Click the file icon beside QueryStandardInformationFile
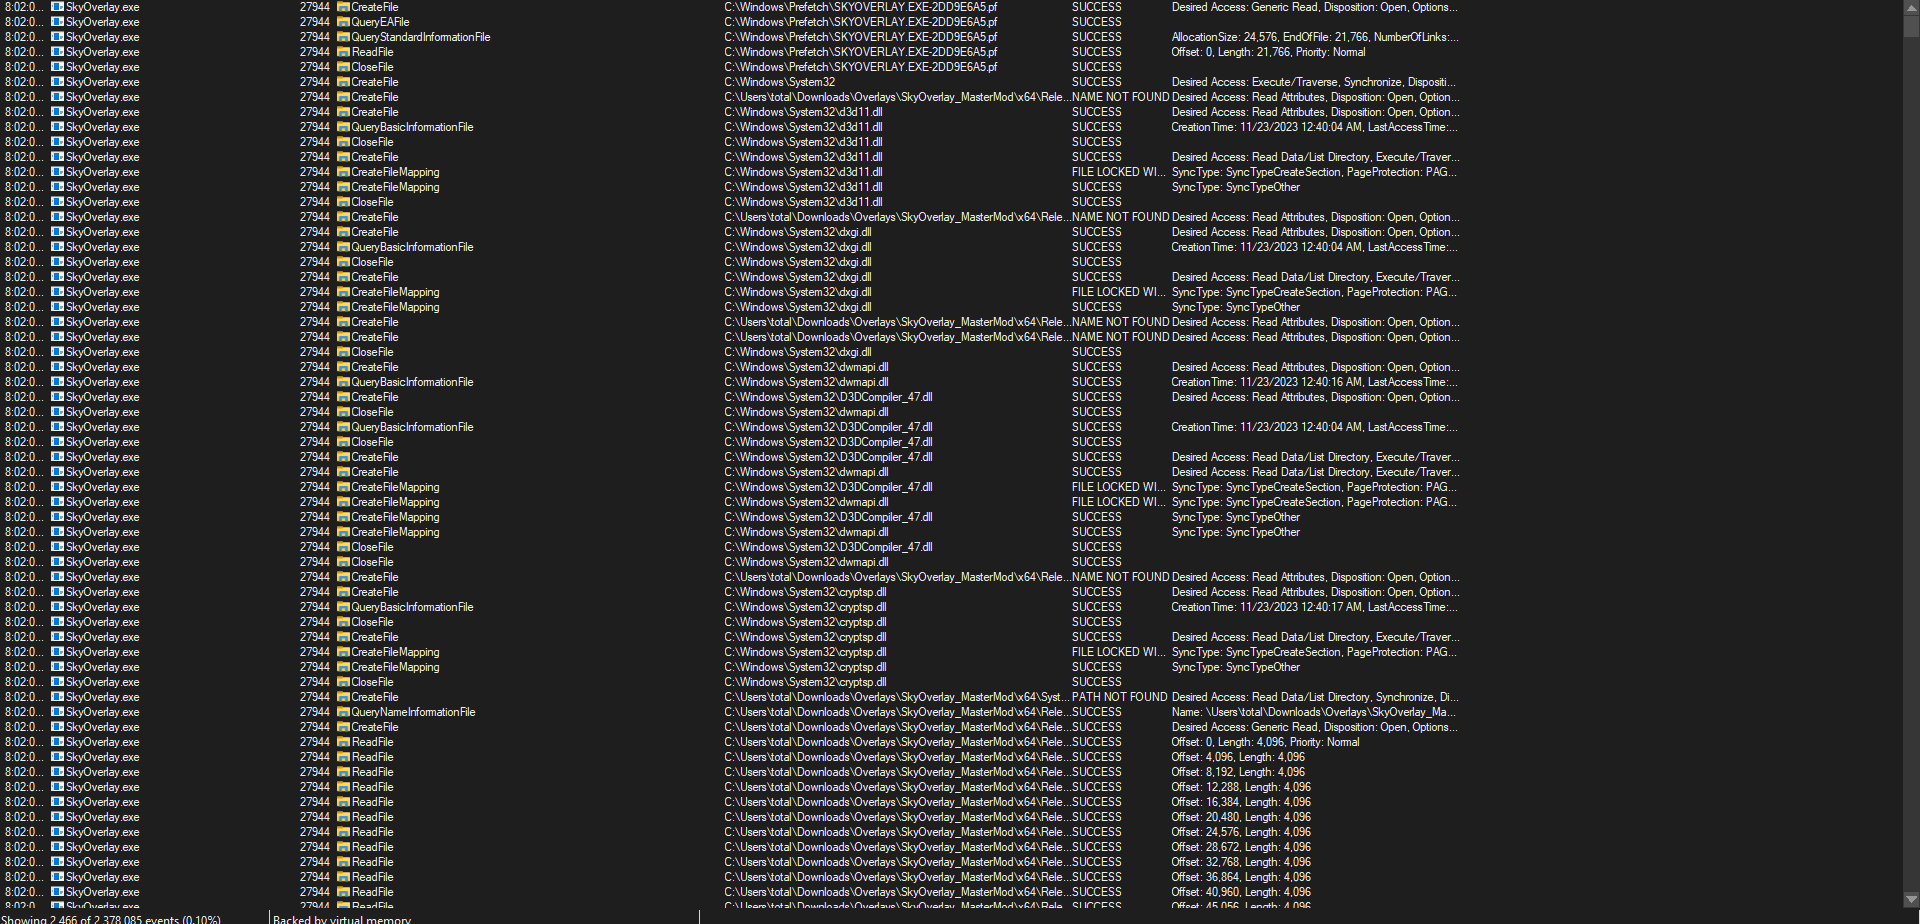This screenshot has height=924, width=1920. pos(343,37)
